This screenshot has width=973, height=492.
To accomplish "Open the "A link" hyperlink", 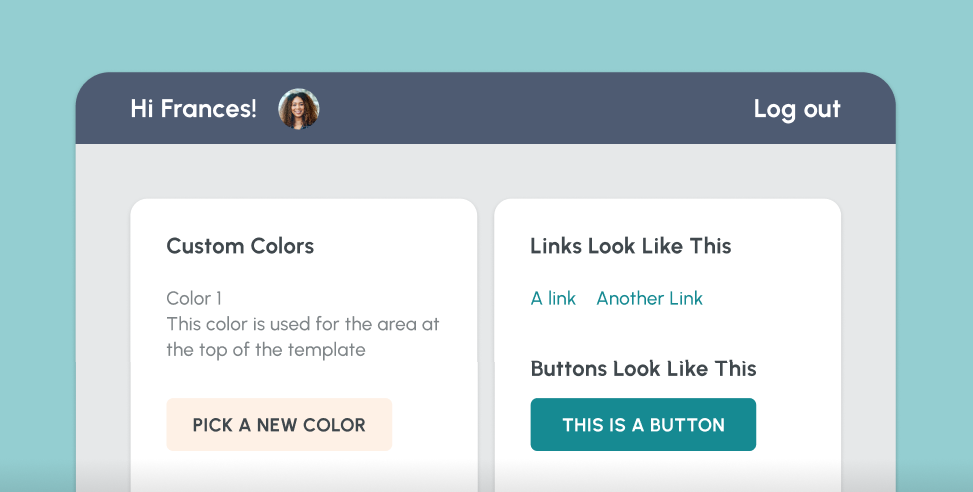I will click(553, 298).
